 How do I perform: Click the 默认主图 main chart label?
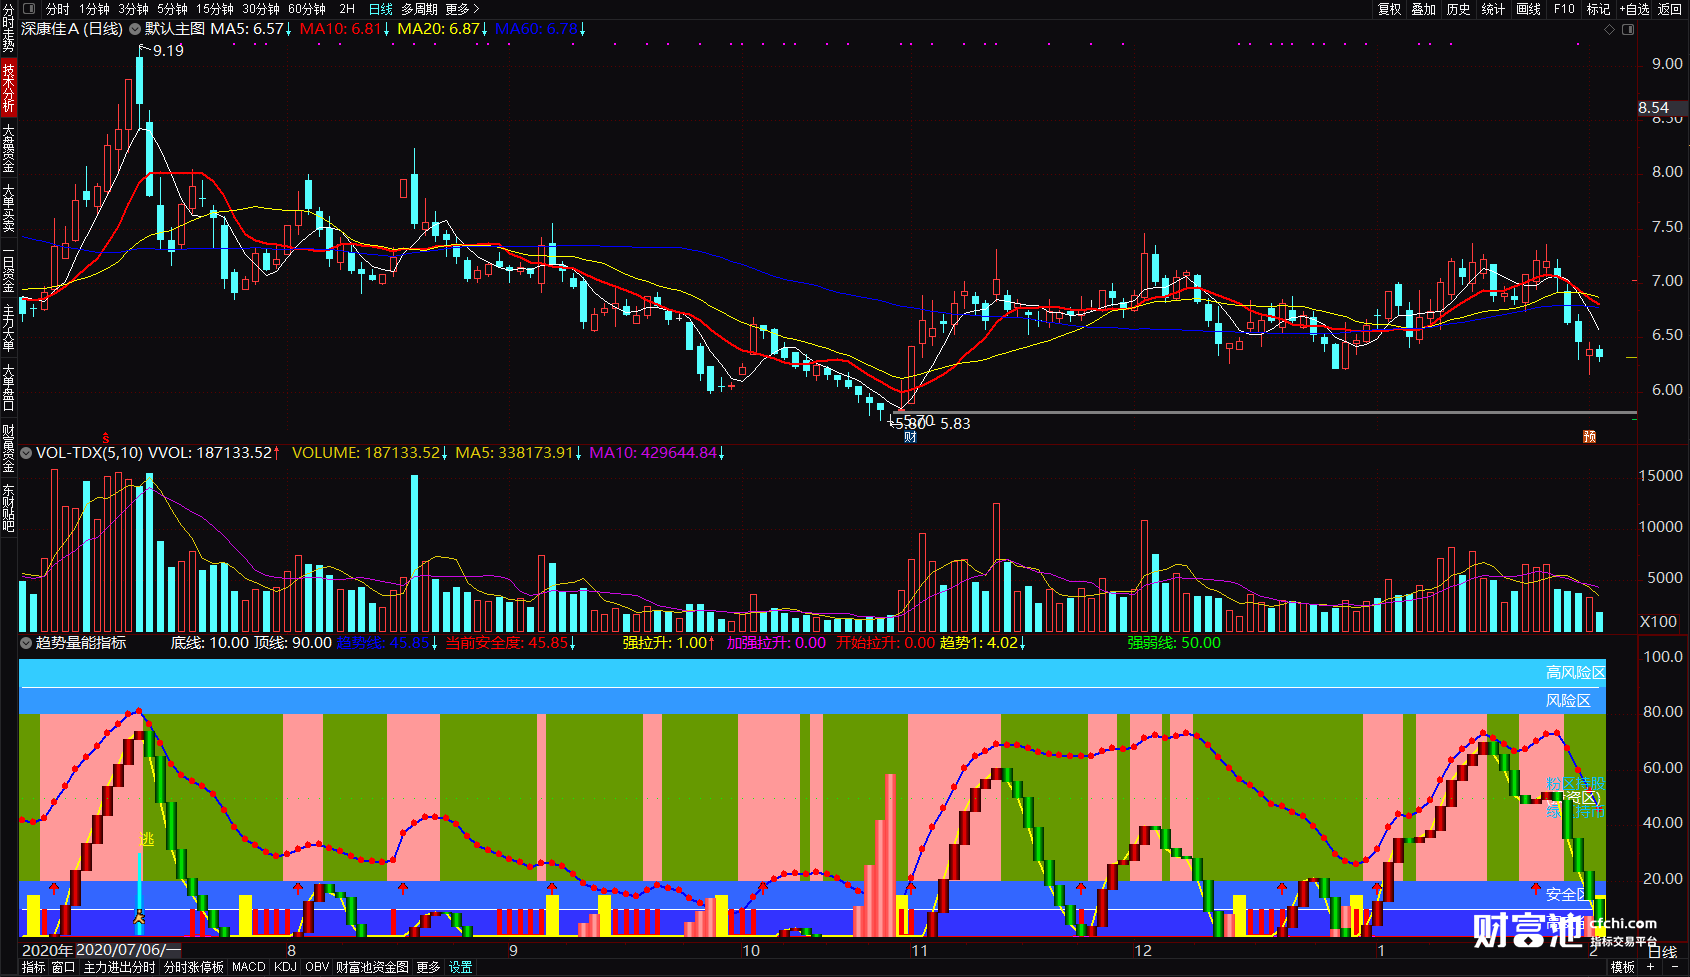tap(175, 29)
